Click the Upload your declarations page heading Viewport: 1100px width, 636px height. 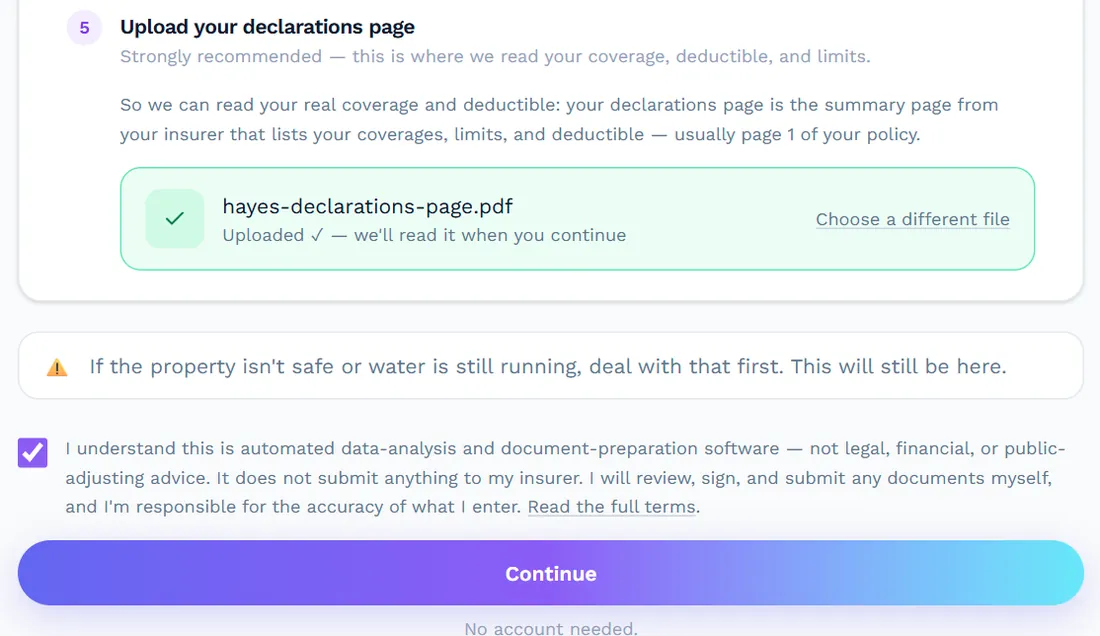pos(267,27)
